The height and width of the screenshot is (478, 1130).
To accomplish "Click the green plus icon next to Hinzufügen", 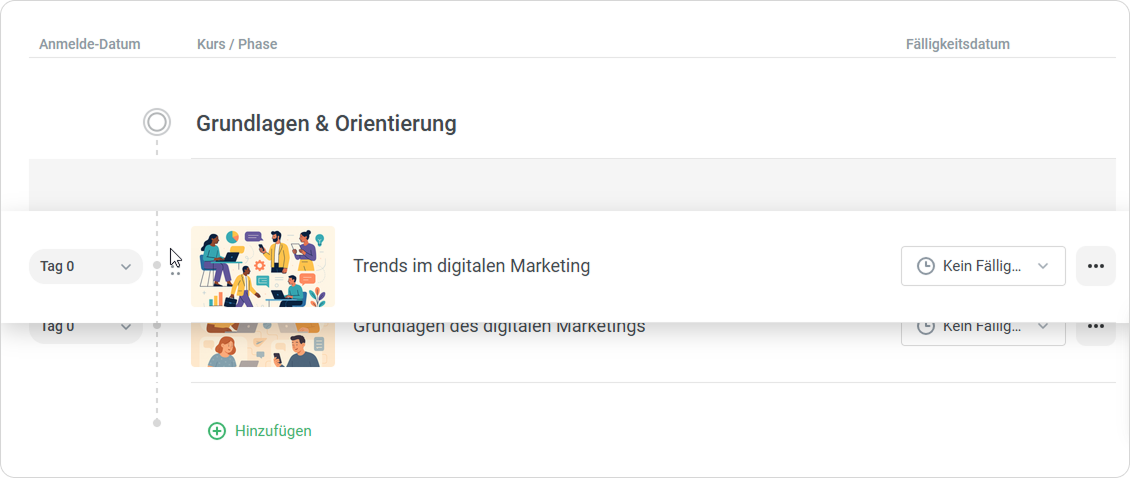I will tap(217, 431).
